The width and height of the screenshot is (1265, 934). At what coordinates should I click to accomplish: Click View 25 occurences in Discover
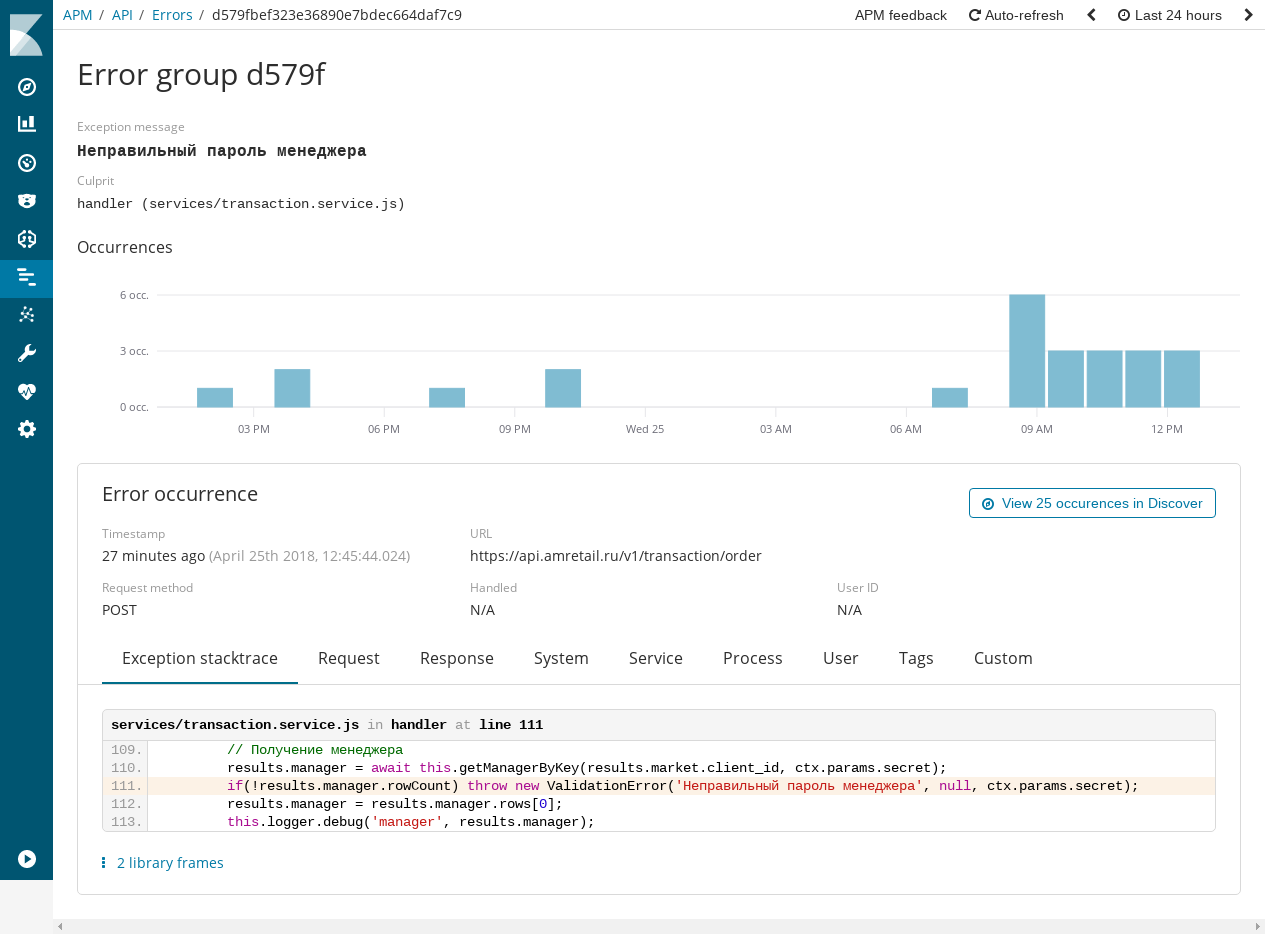pos(1092,502)
